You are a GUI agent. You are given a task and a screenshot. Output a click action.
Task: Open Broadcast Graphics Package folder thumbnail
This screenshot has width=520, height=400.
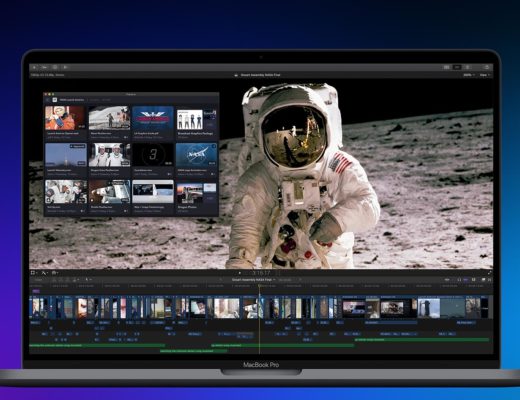pyautogui.click(x=197, y=119)
